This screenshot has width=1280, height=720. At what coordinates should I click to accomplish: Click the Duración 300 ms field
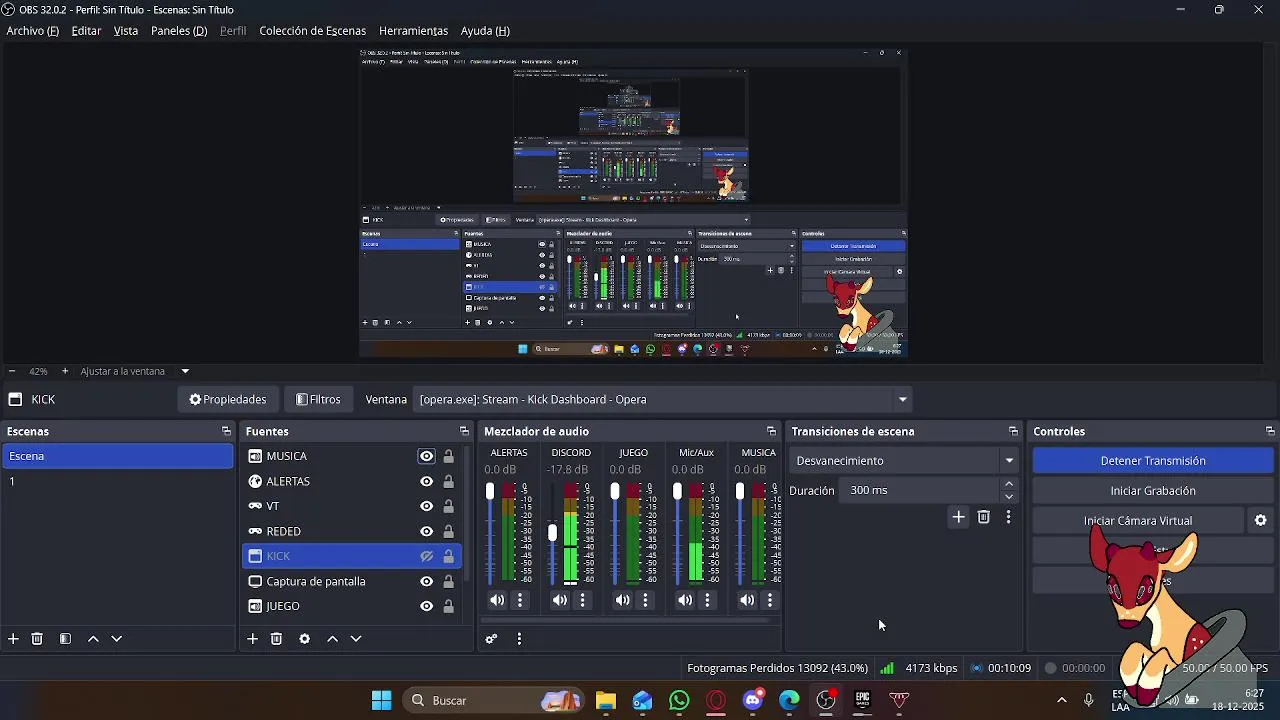click(x=920, y=491)
